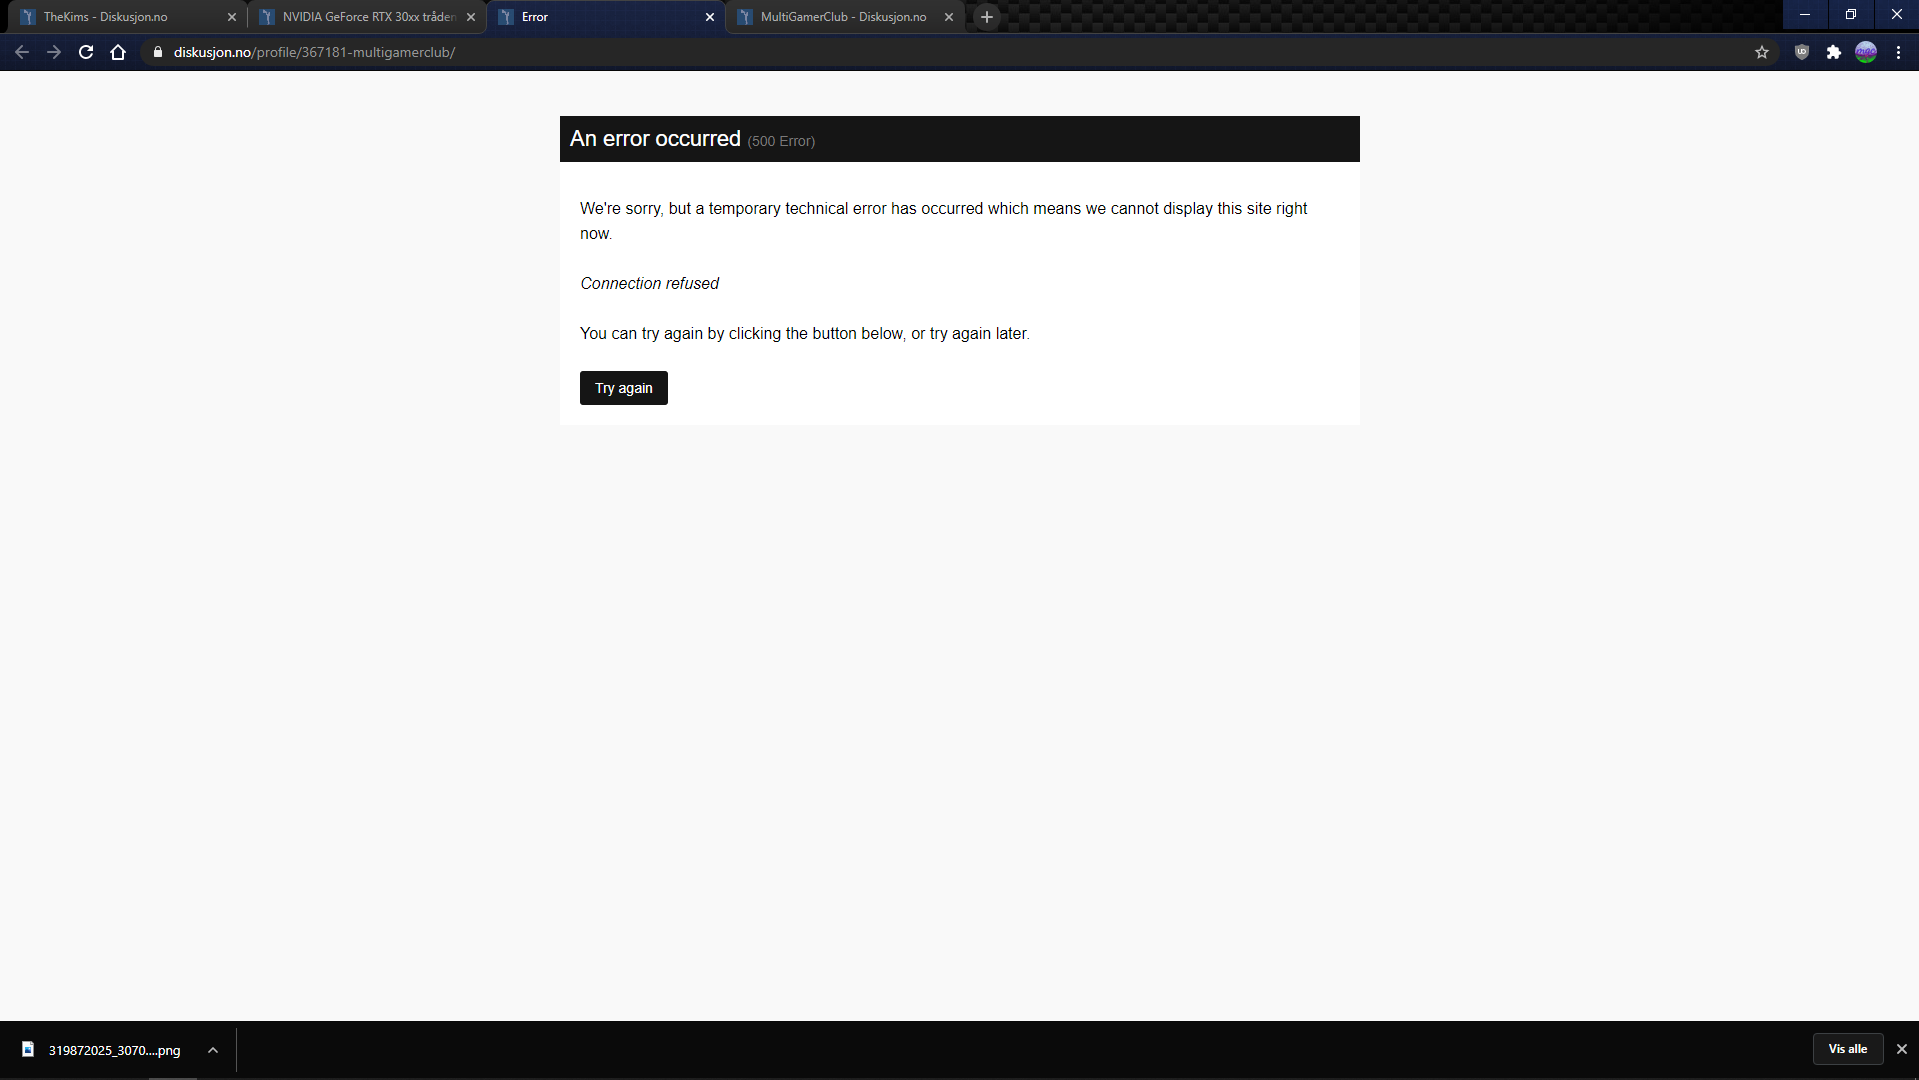
Task: Go back using the browser back arrow
Action: coord(22,52)
